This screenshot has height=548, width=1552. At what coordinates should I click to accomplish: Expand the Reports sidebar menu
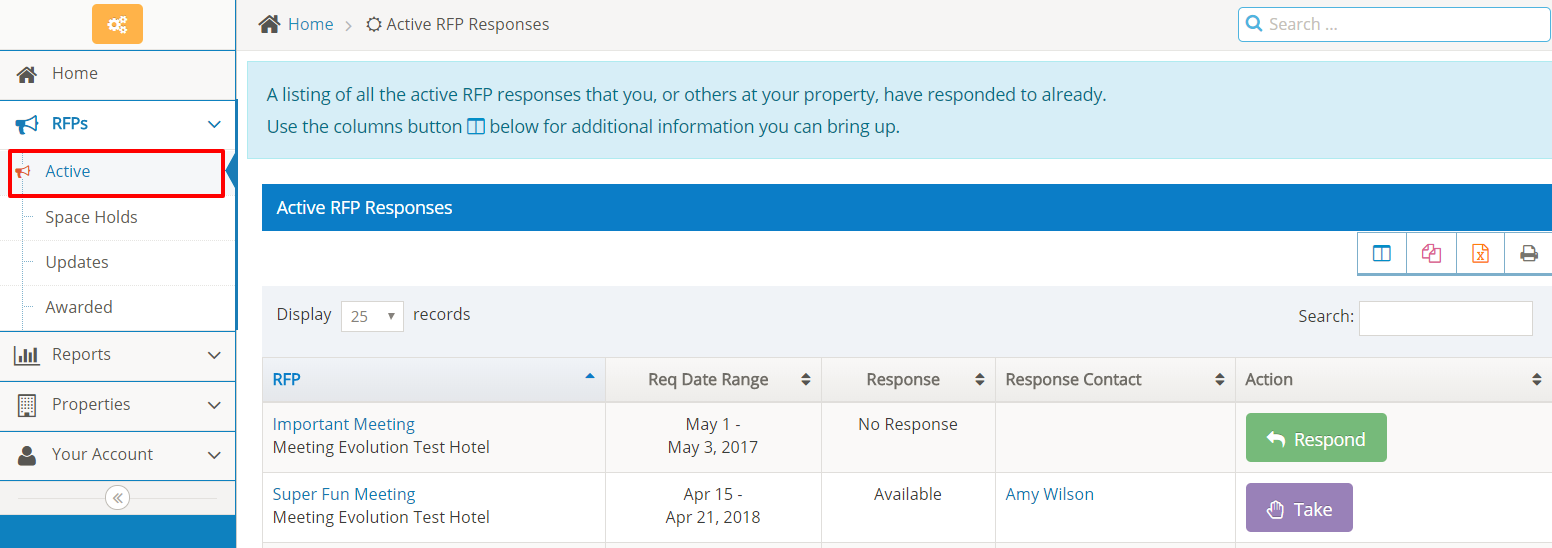point(117,355)
